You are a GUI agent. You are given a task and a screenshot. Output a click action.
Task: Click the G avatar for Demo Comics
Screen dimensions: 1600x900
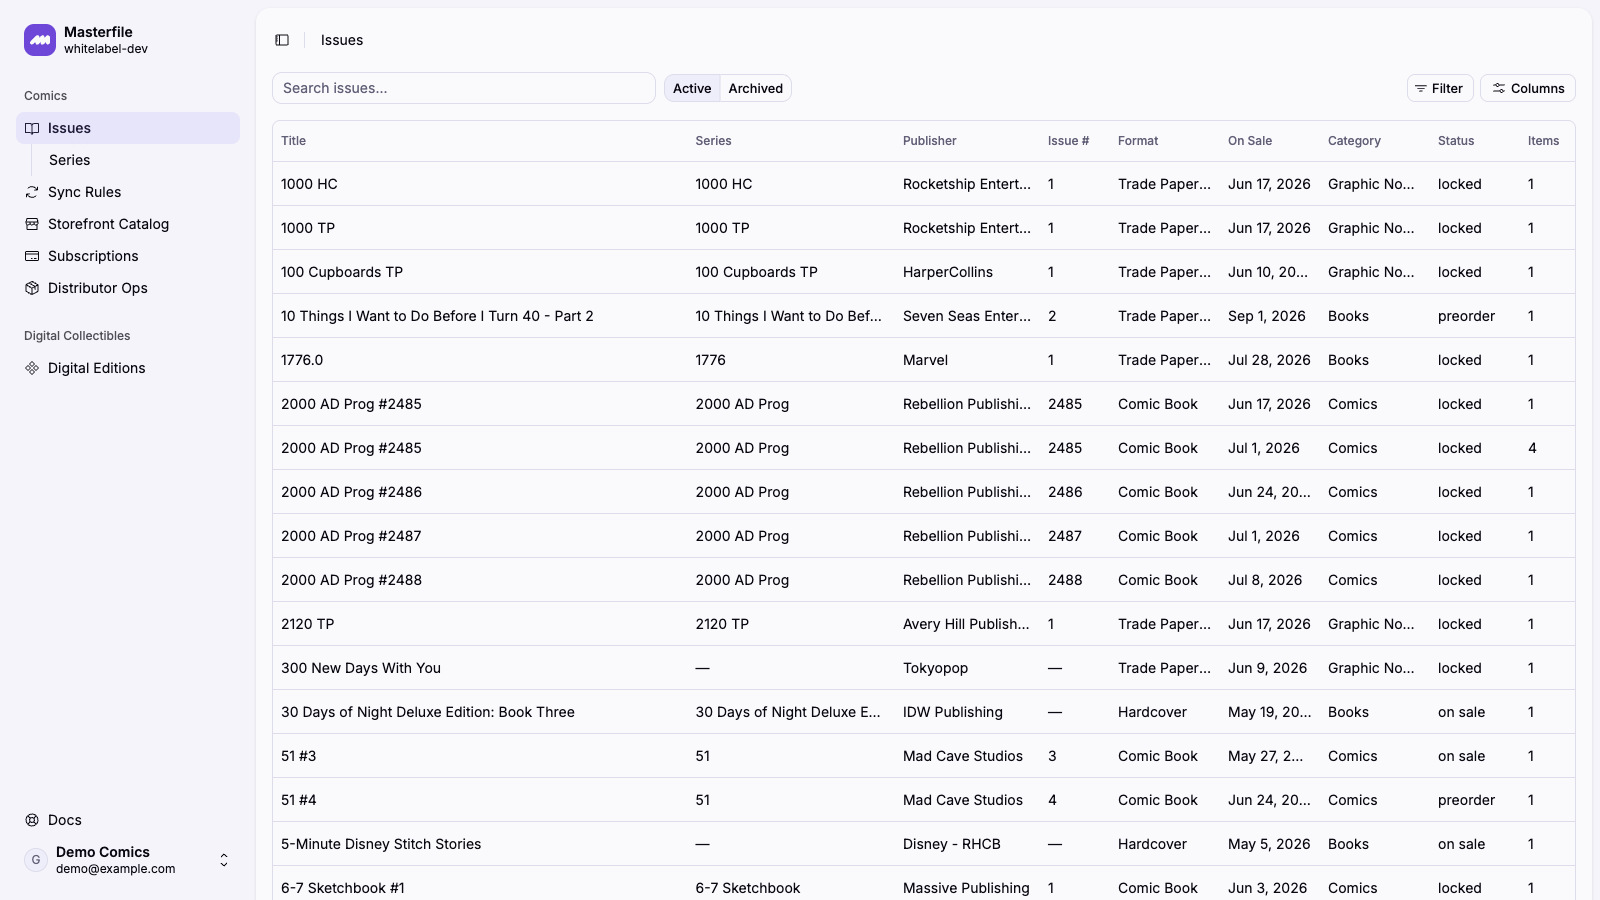(36, 860)
